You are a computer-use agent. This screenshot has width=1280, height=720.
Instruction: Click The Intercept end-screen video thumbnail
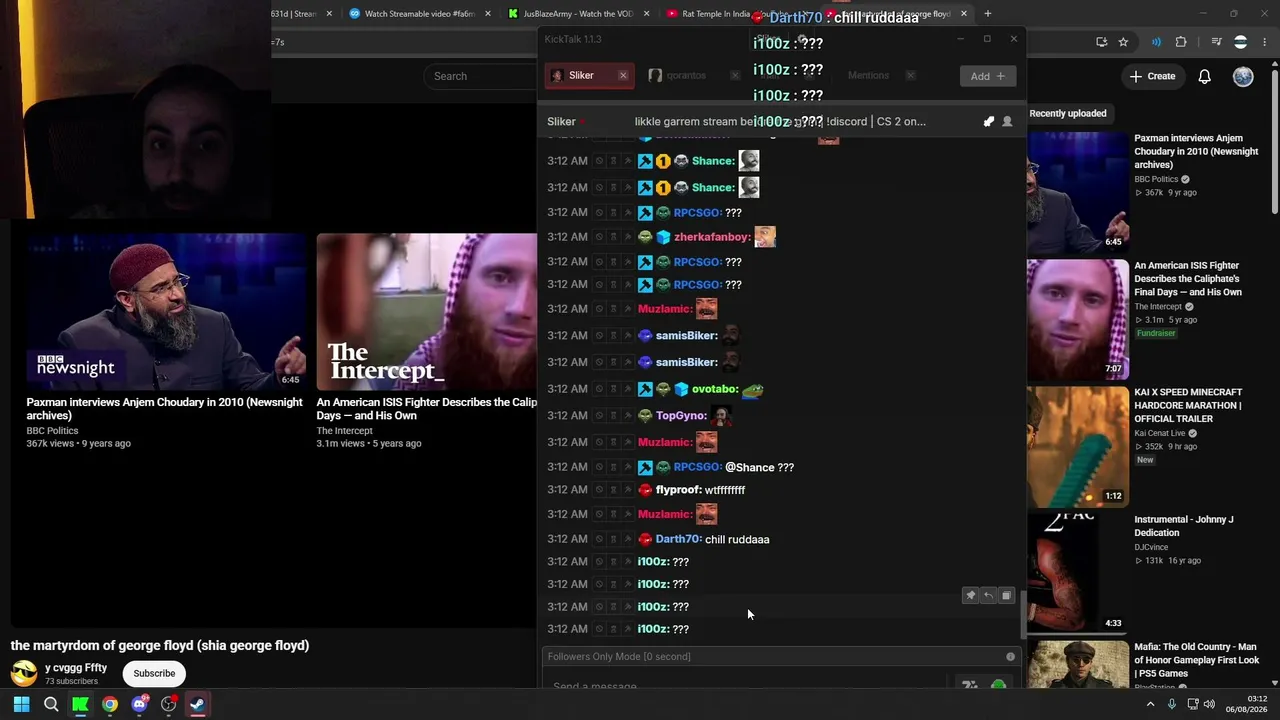427,311
